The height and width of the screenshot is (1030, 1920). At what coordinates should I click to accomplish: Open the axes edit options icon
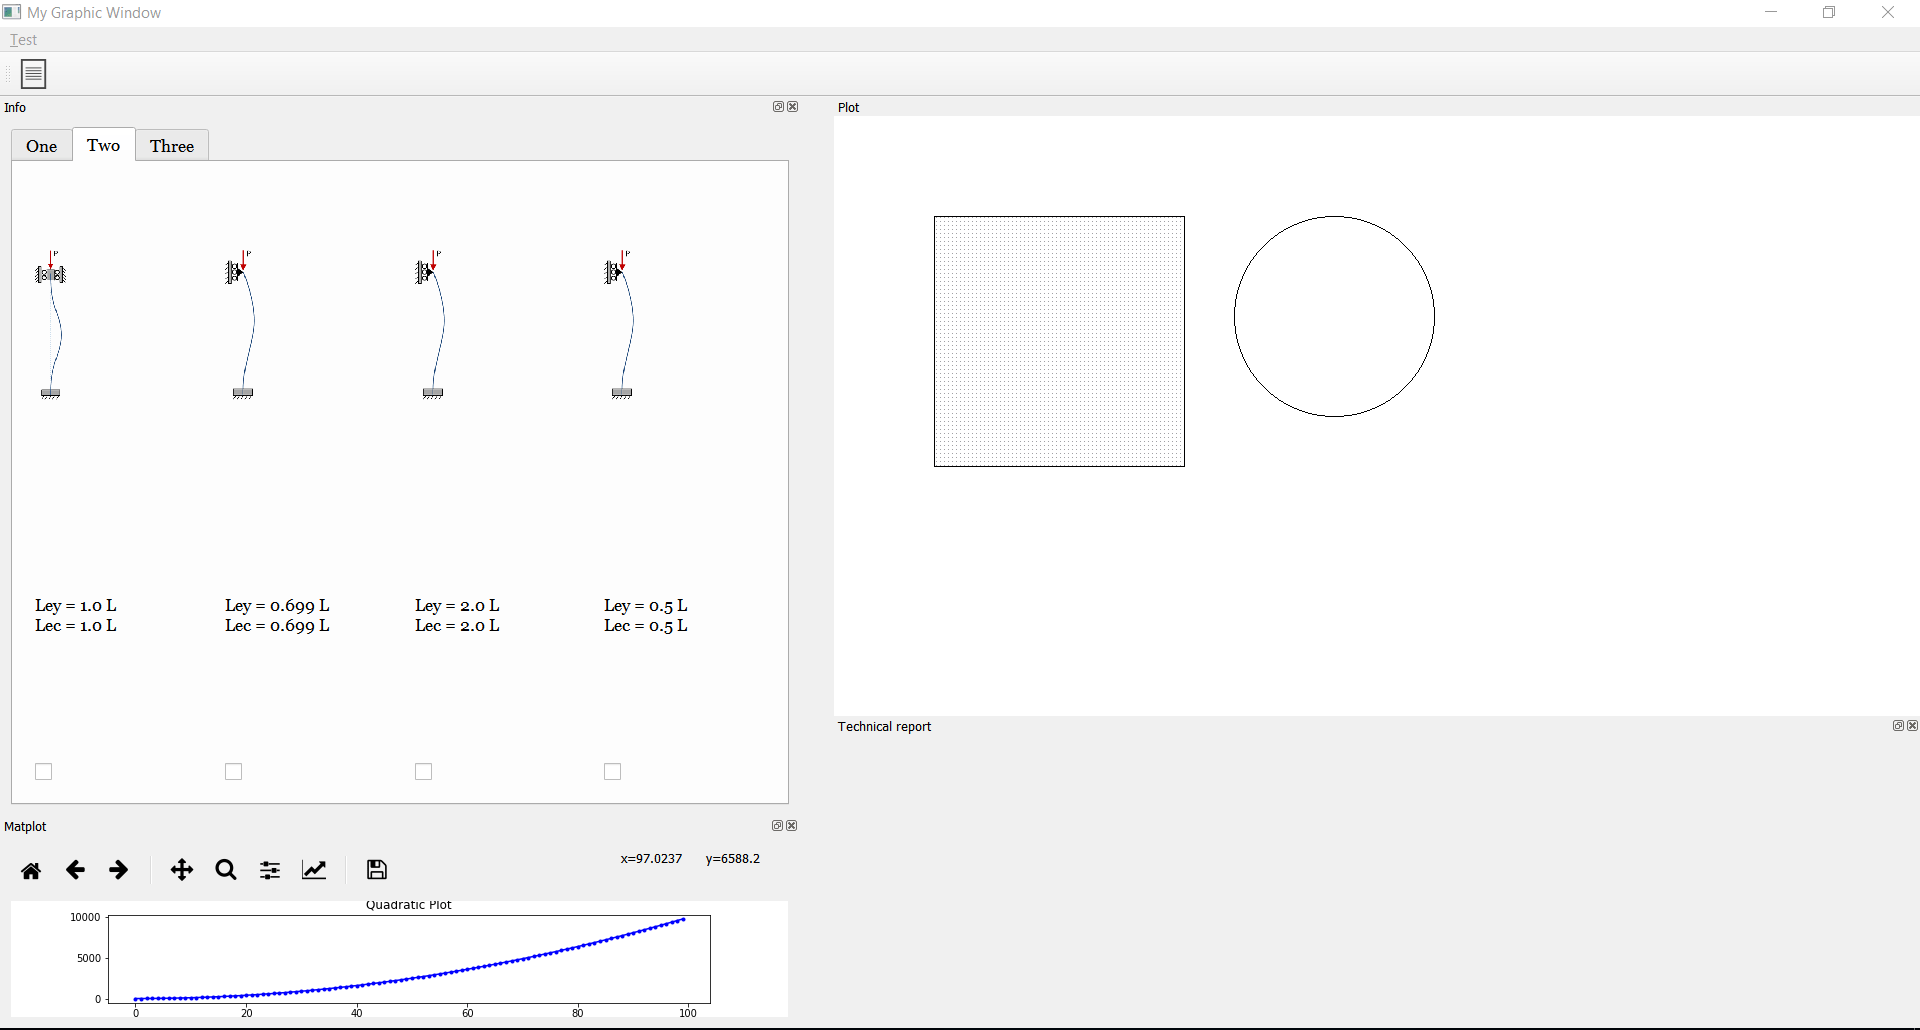tap(313, 870)
